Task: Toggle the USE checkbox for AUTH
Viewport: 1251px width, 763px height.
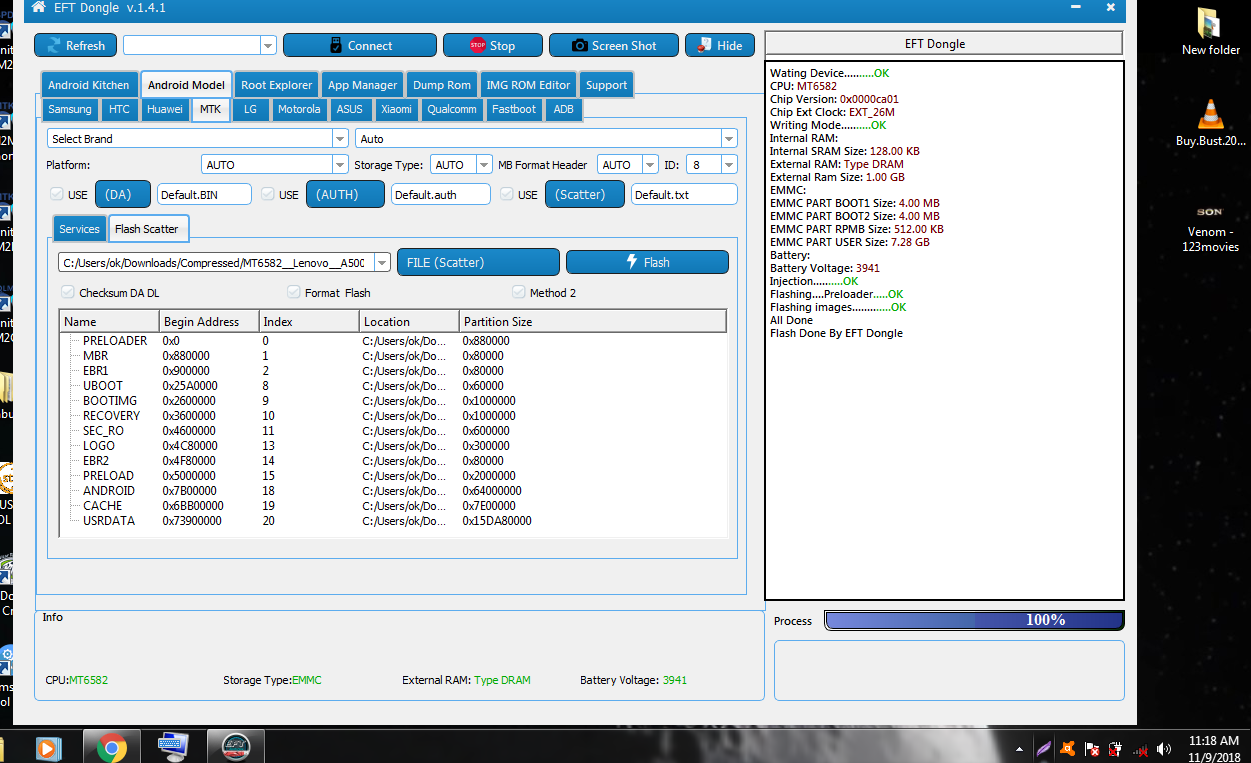Action: (268, 194)
